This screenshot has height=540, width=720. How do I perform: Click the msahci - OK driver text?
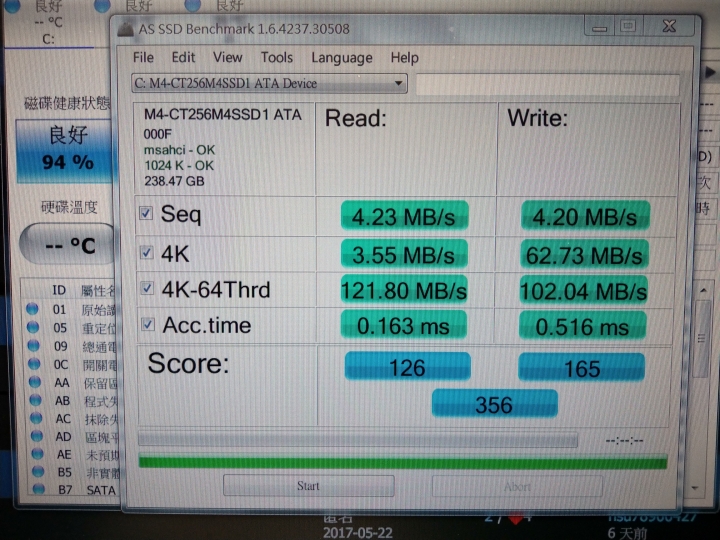pos(179,150)
